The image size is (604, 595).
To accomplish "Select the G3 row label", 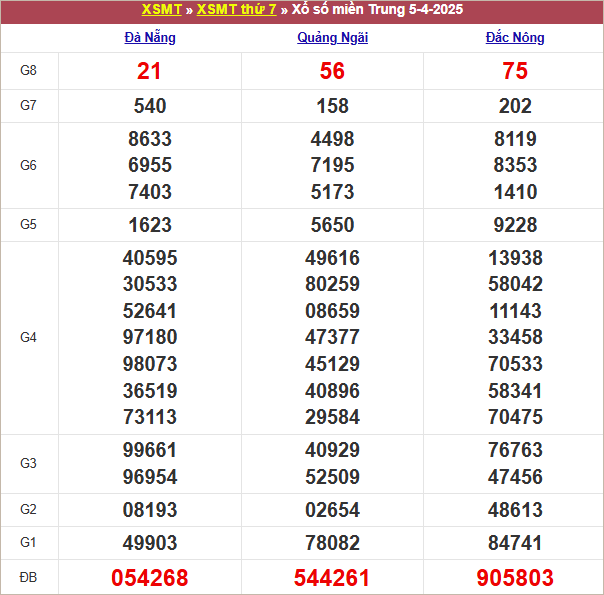I will (x=29, y=463).
